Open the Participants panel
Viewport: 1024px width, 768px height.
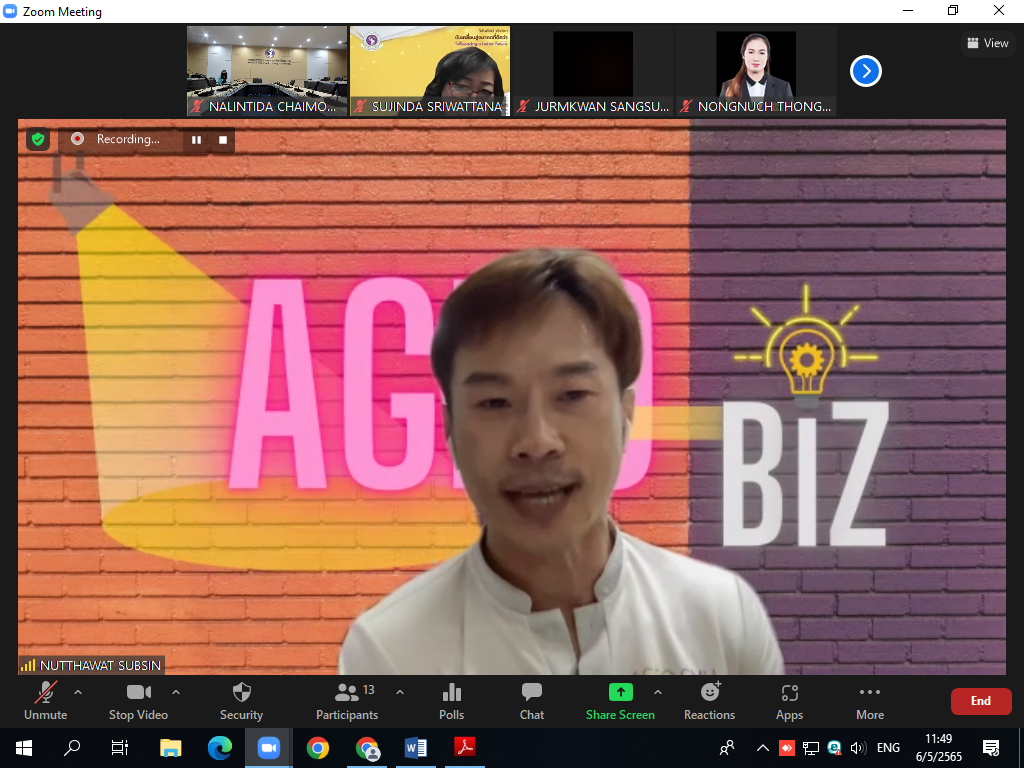tap(347, 701)
